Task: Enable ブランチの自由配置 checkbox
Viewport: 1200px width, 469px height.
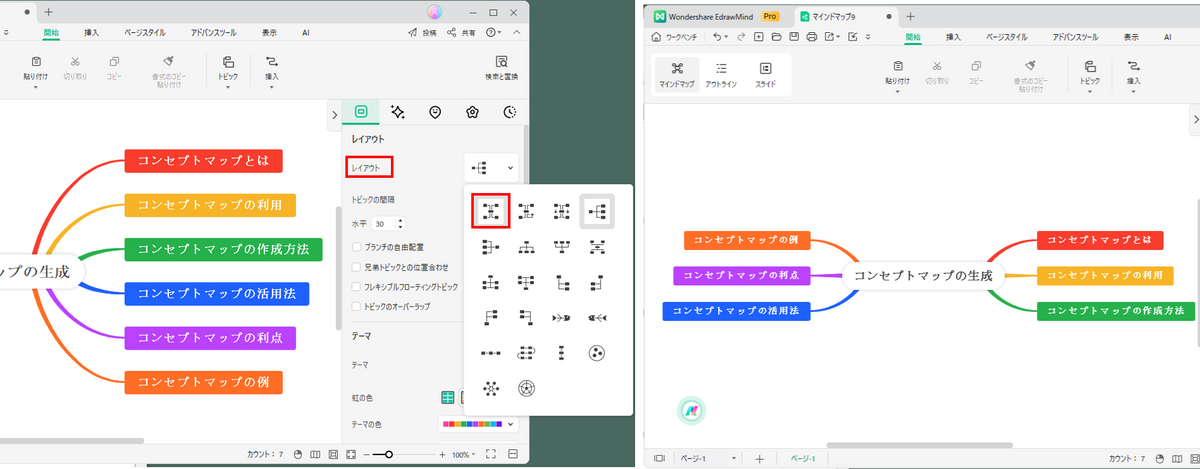Action: point(357,246)
